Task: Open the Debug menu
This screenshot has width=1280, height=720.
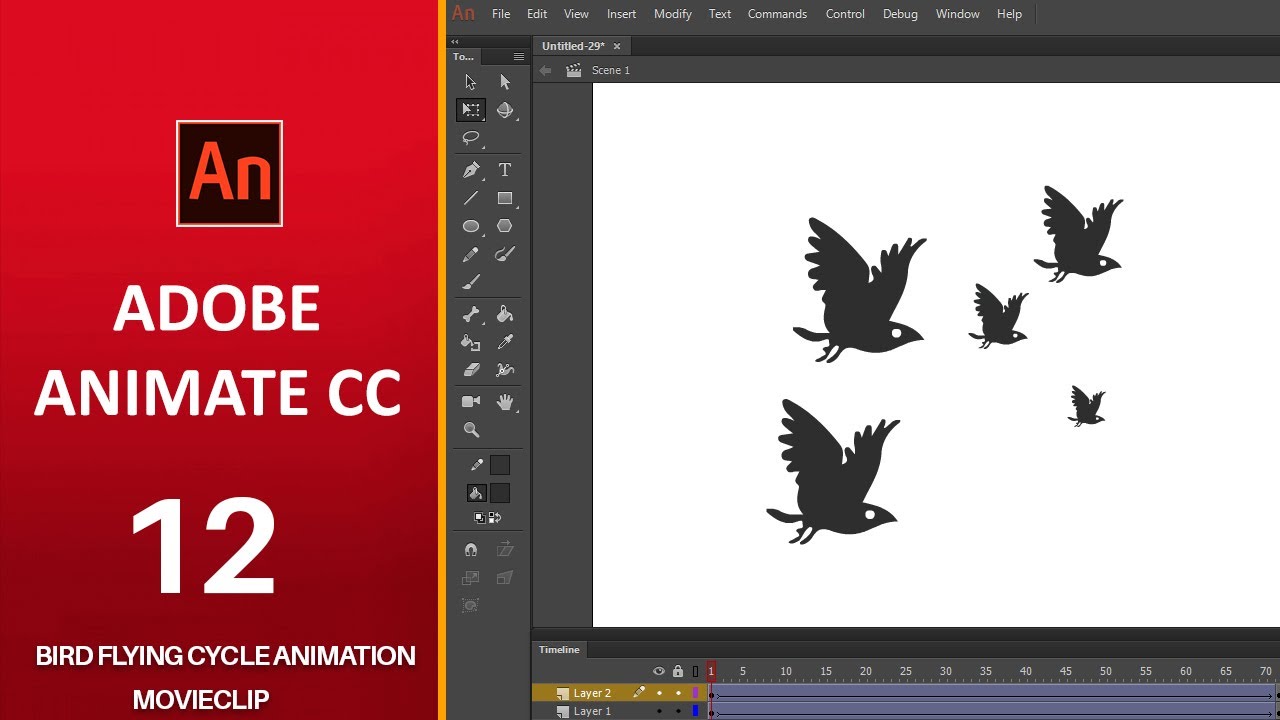Action: click(x=900, y=14)
